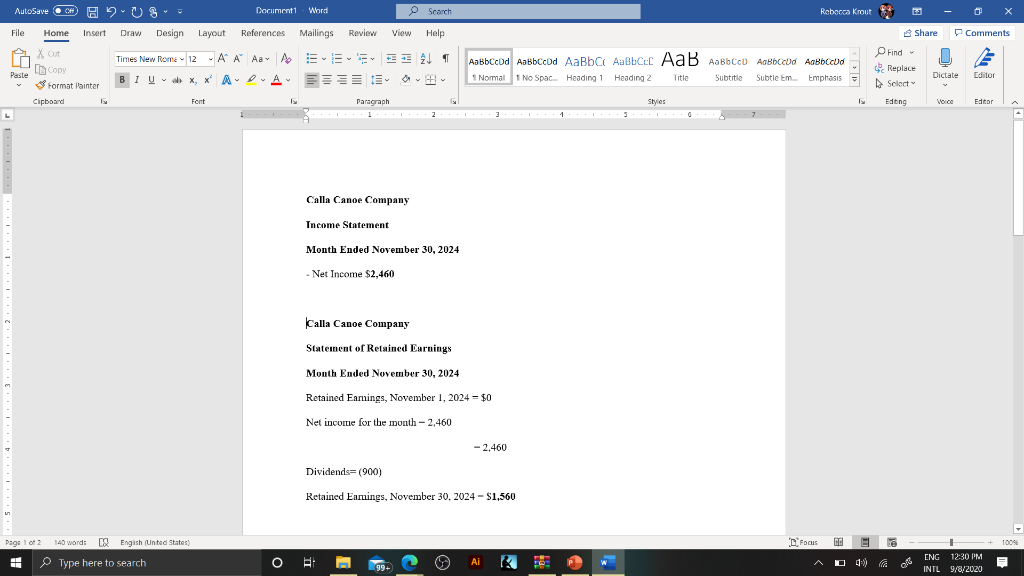The height and width of the screenshot is (576, 1024).
Task: Click the Redo repeat icon
Action: coord(136,12)
